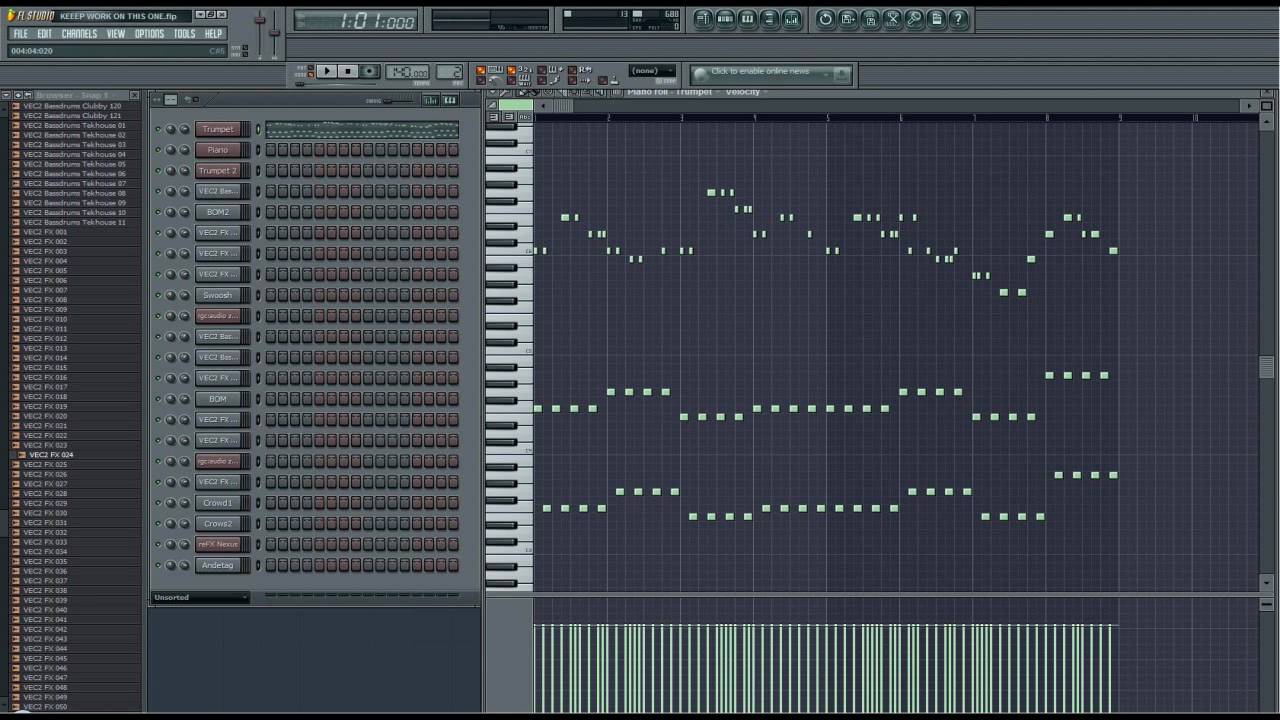Viewport: 1280px width, 720px height.
Task: Toggle Song mode switch near transport
Action: click(311, 74)
